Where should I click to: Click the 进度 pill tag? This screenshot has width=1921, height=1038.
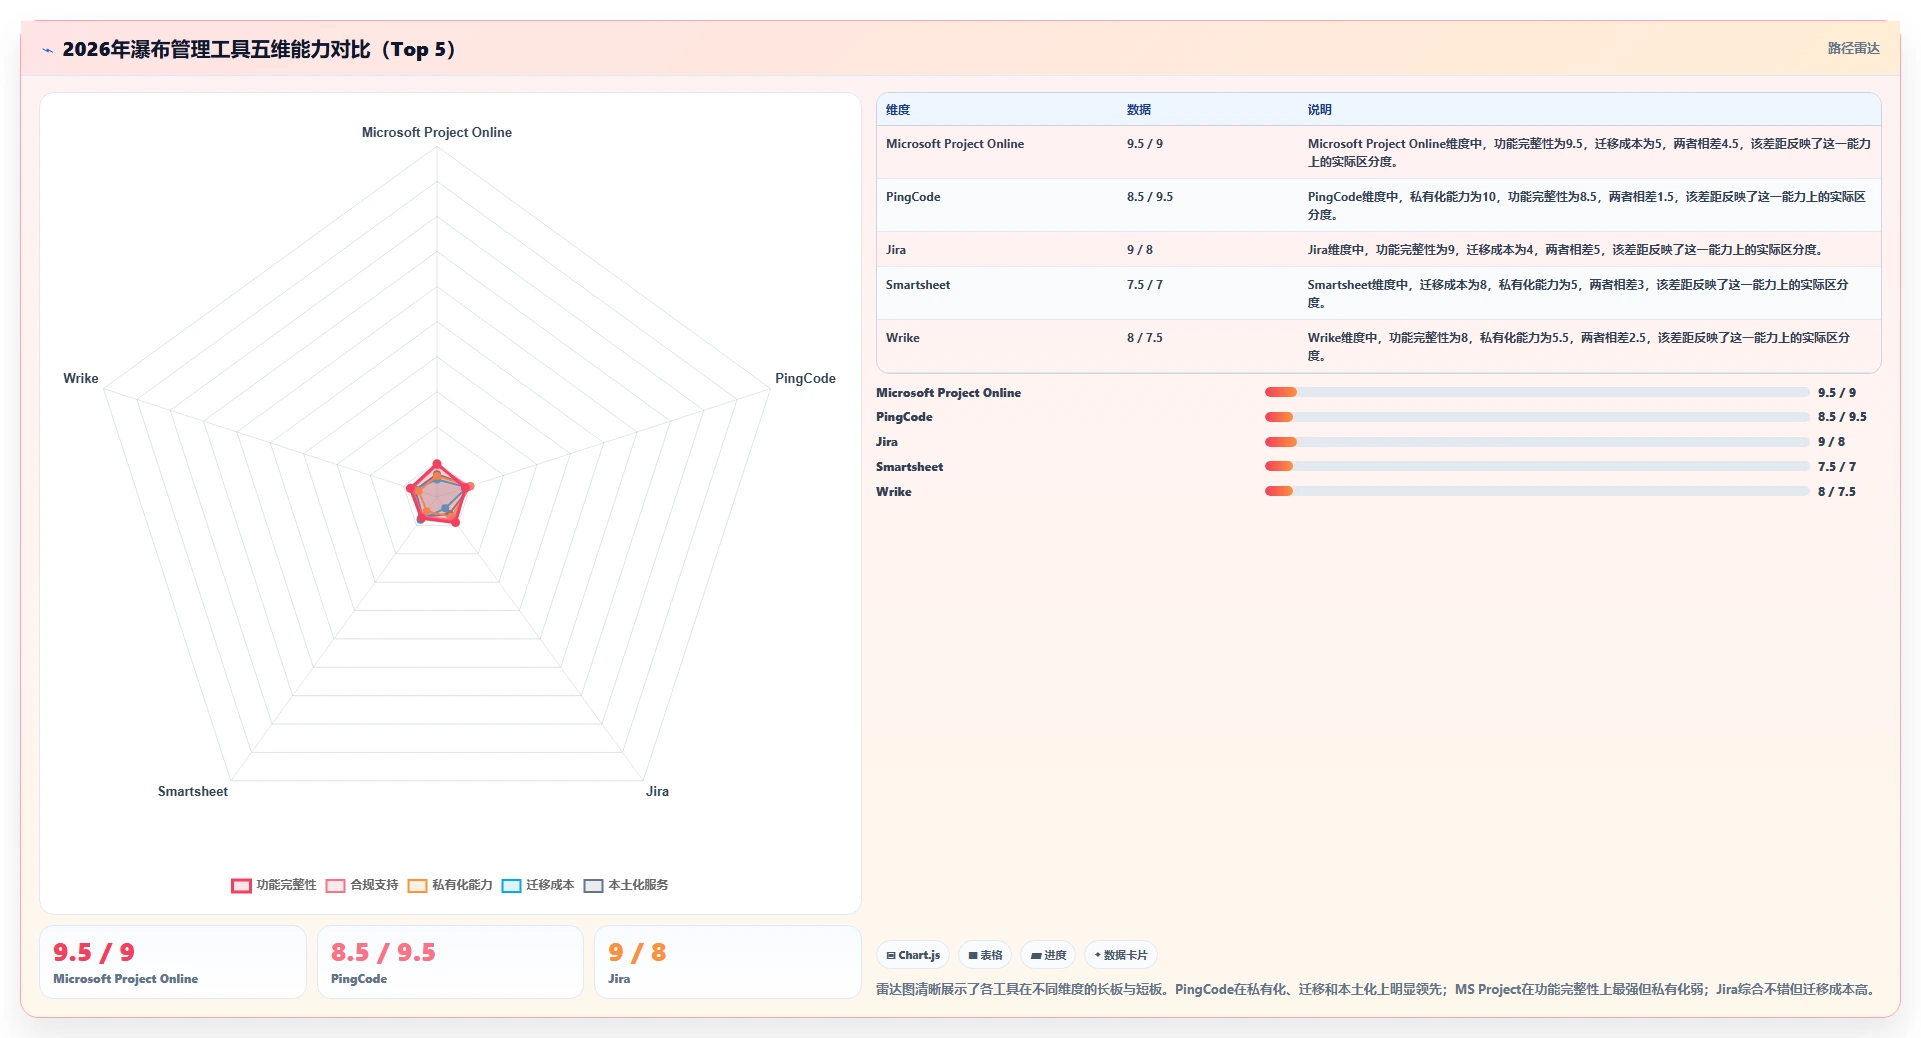click(x=1048, y=955)
